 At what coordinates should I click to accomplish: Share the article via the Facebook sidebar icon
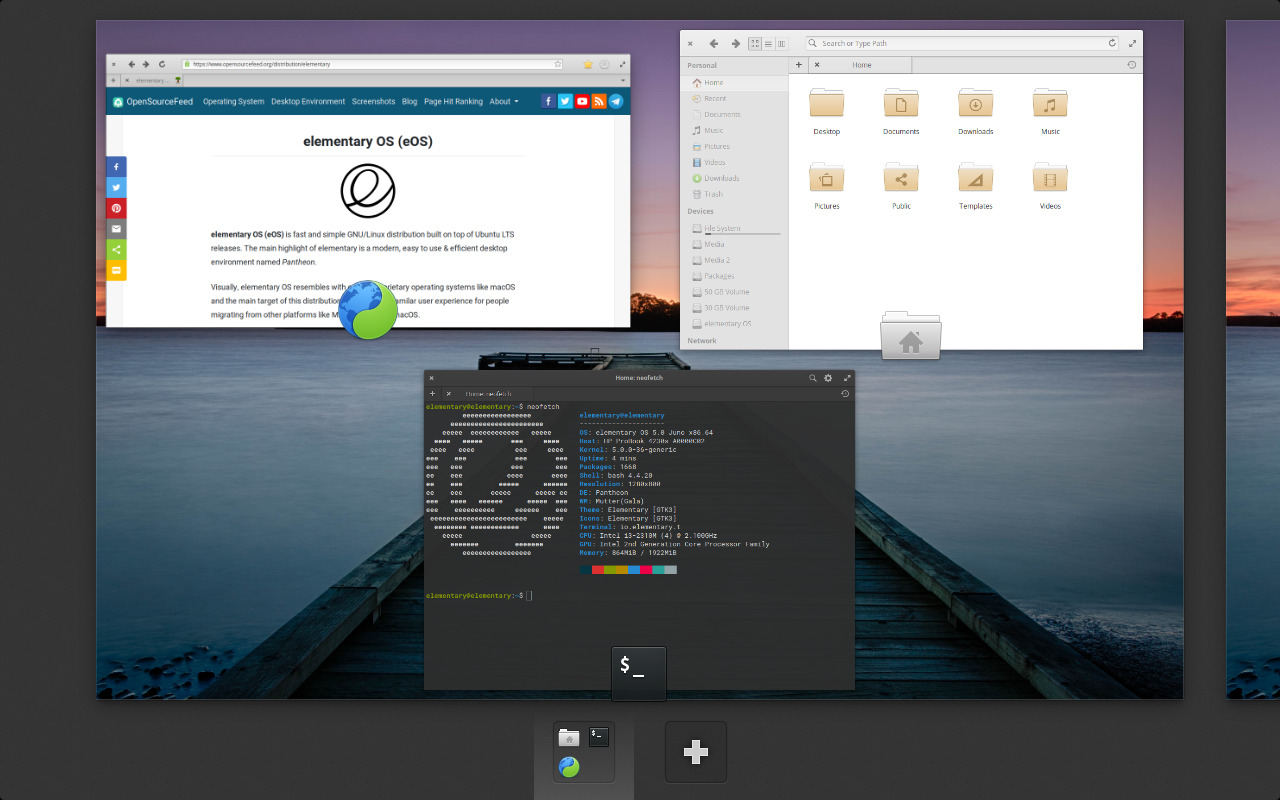[116, 167]
